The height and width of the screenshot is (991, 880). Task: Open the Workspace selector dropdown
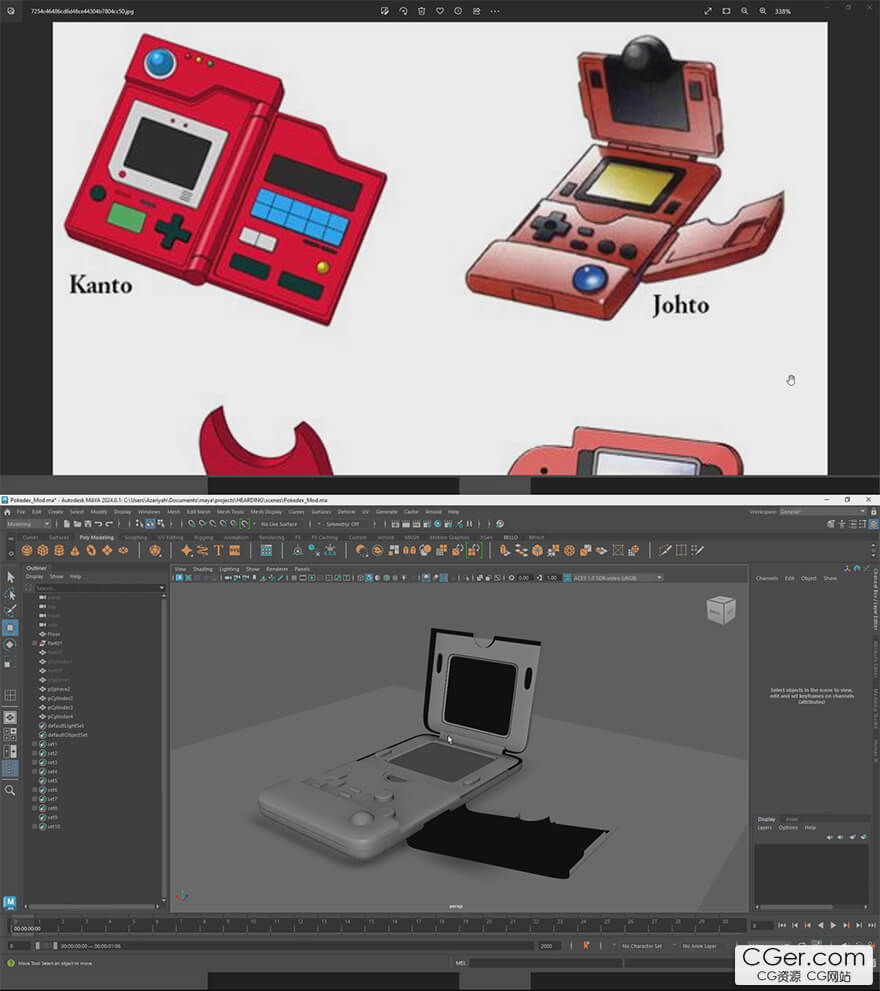[822, 511]
